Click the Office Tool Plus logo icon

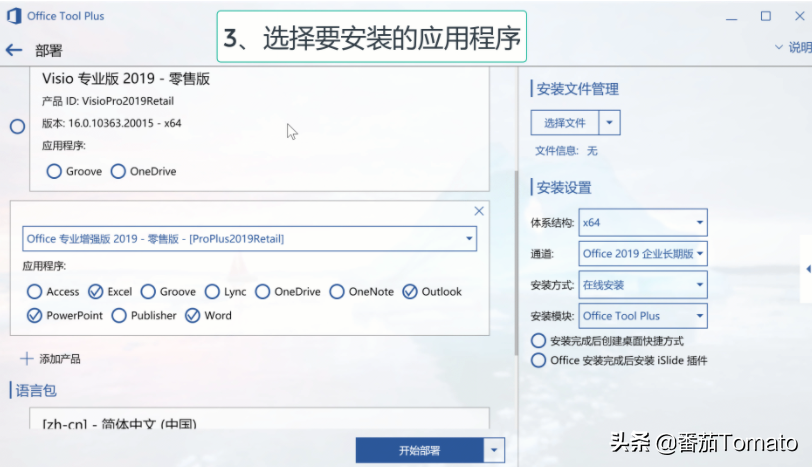pos(14,16)
